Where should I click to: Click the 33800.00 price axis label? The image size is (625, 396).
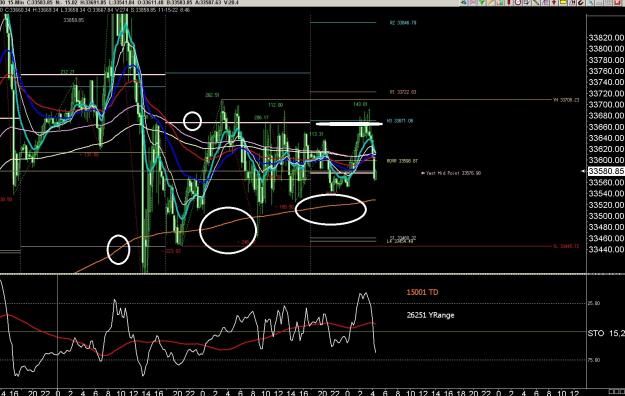[606, 49]
